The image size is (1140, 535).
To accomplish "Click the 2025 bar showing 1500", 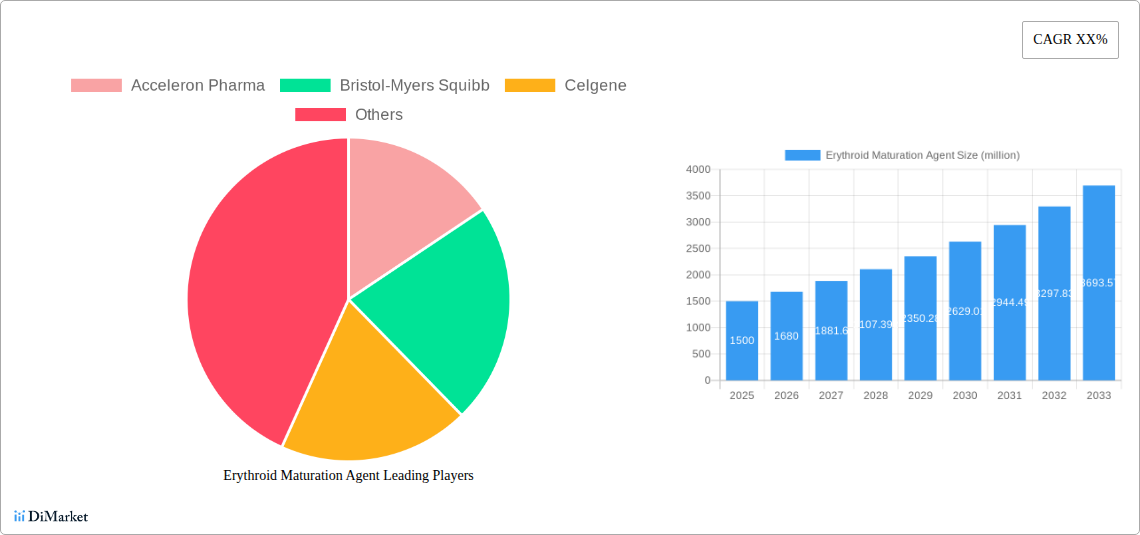I will tap(742, 341).
